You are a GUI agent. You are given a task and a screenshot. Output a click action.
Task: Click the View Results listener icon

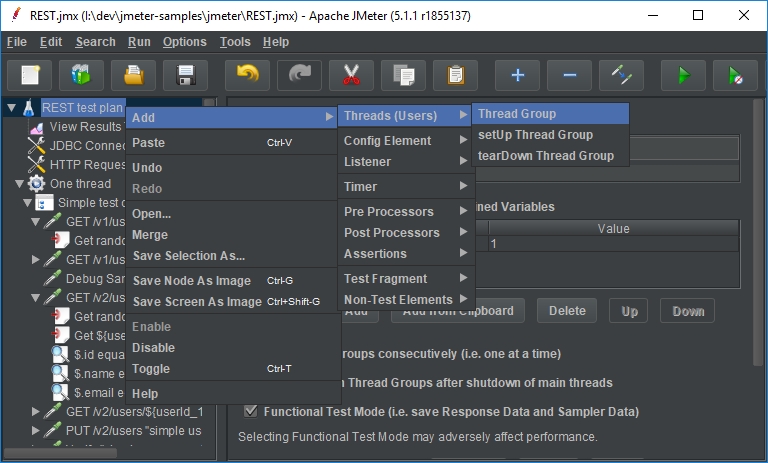(x=36, y=127)
